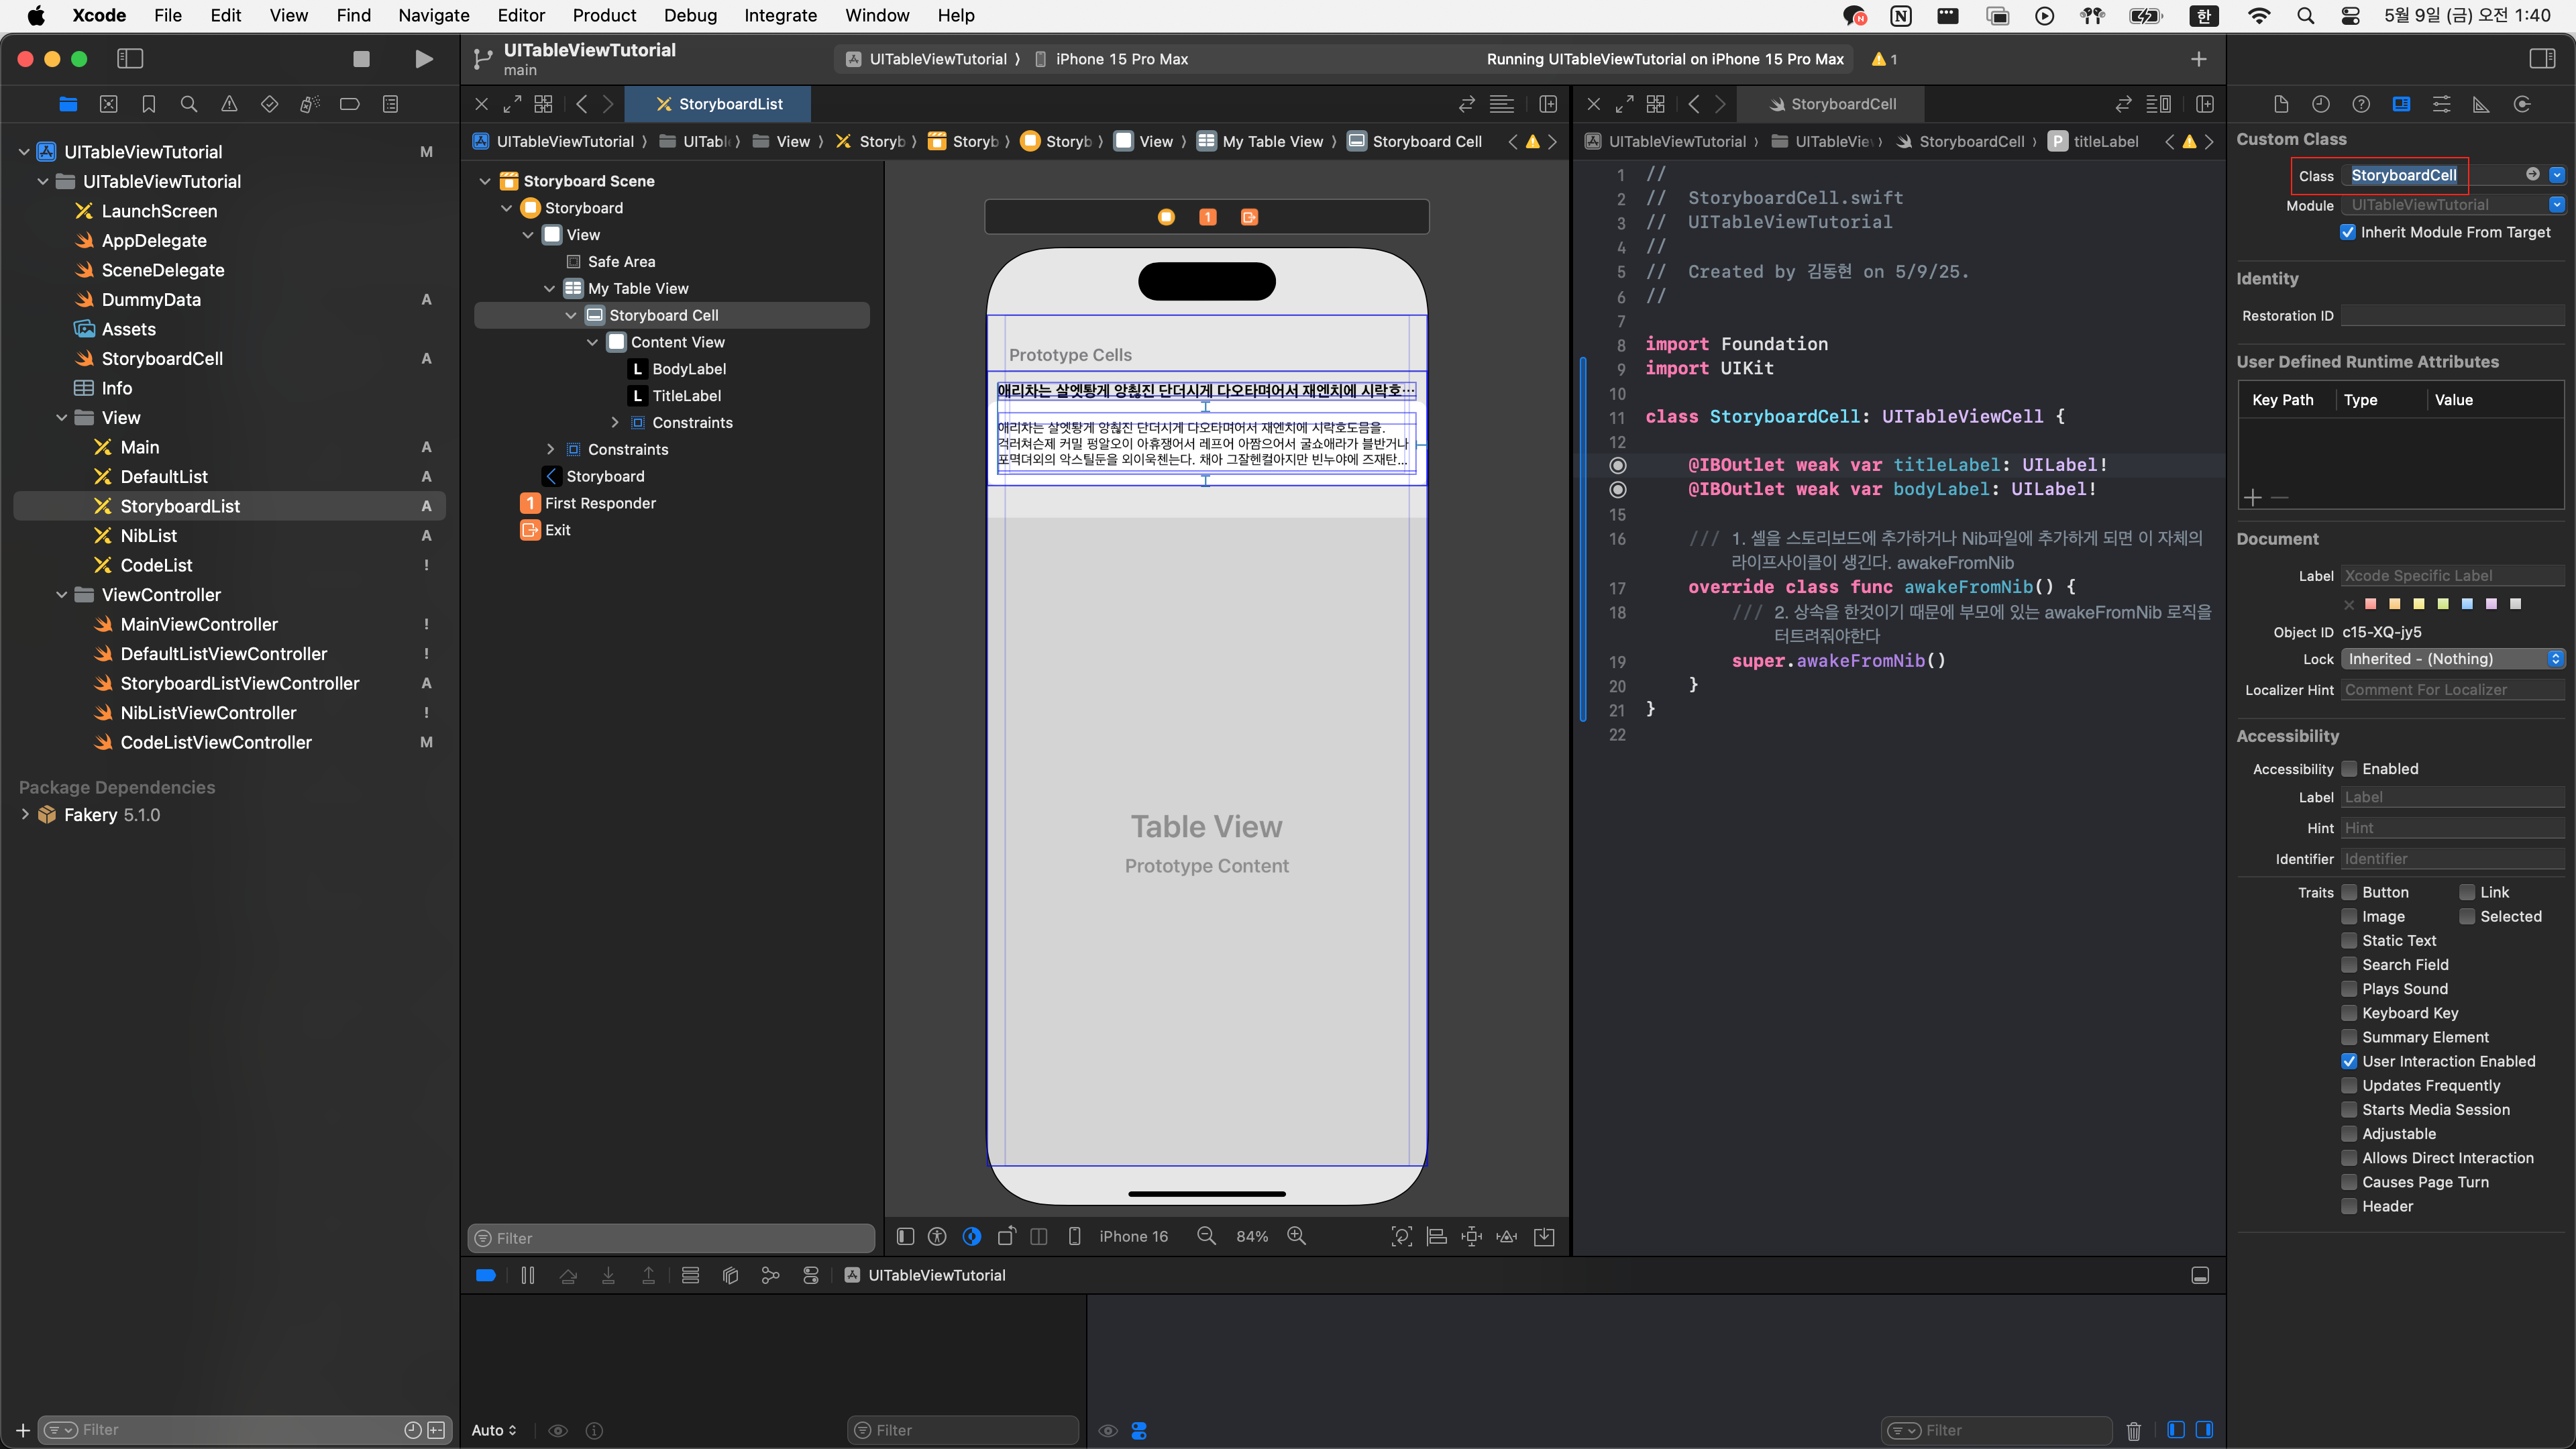Screen dimensions: 2576x1449
Task: Show the Attributes inspector icon
Action: point(2441,104)
